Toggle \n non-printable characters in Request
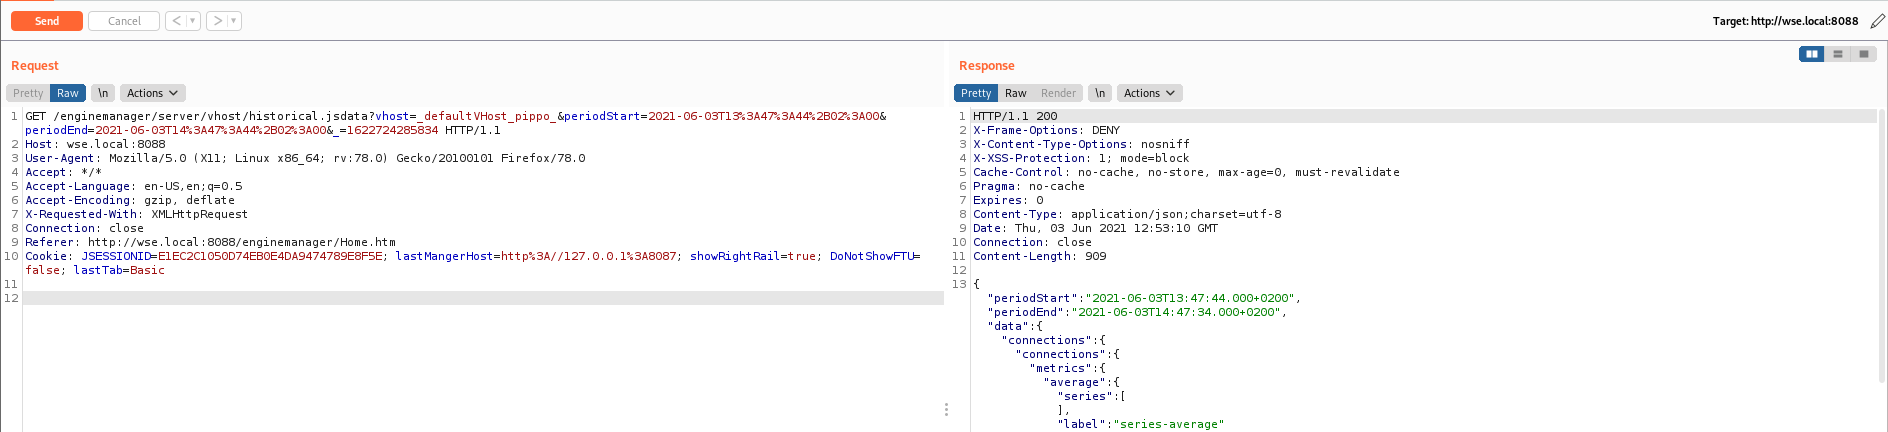This screenshot has width=1888, height=432. tap(103, 93)
